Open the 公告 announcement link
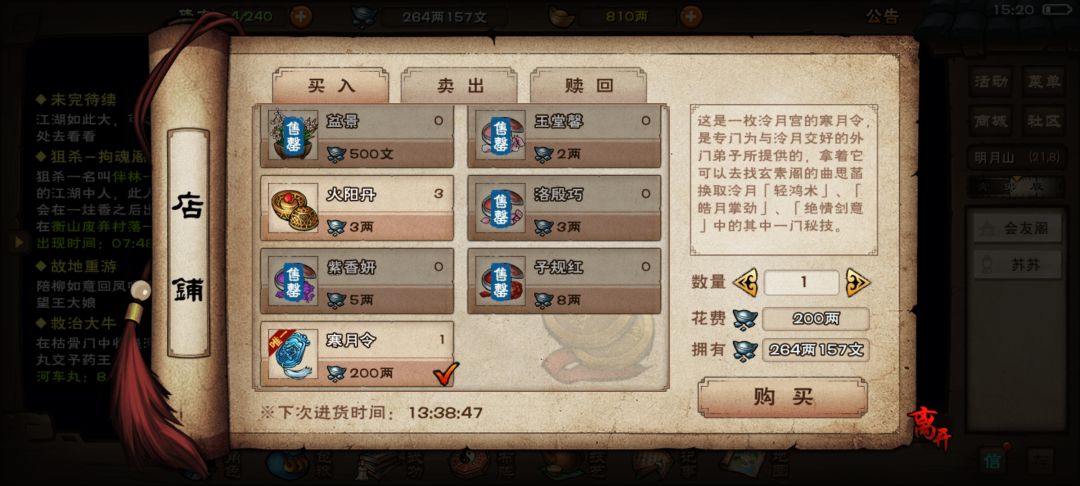1080x486 pixels. click(x=883, y=16)
